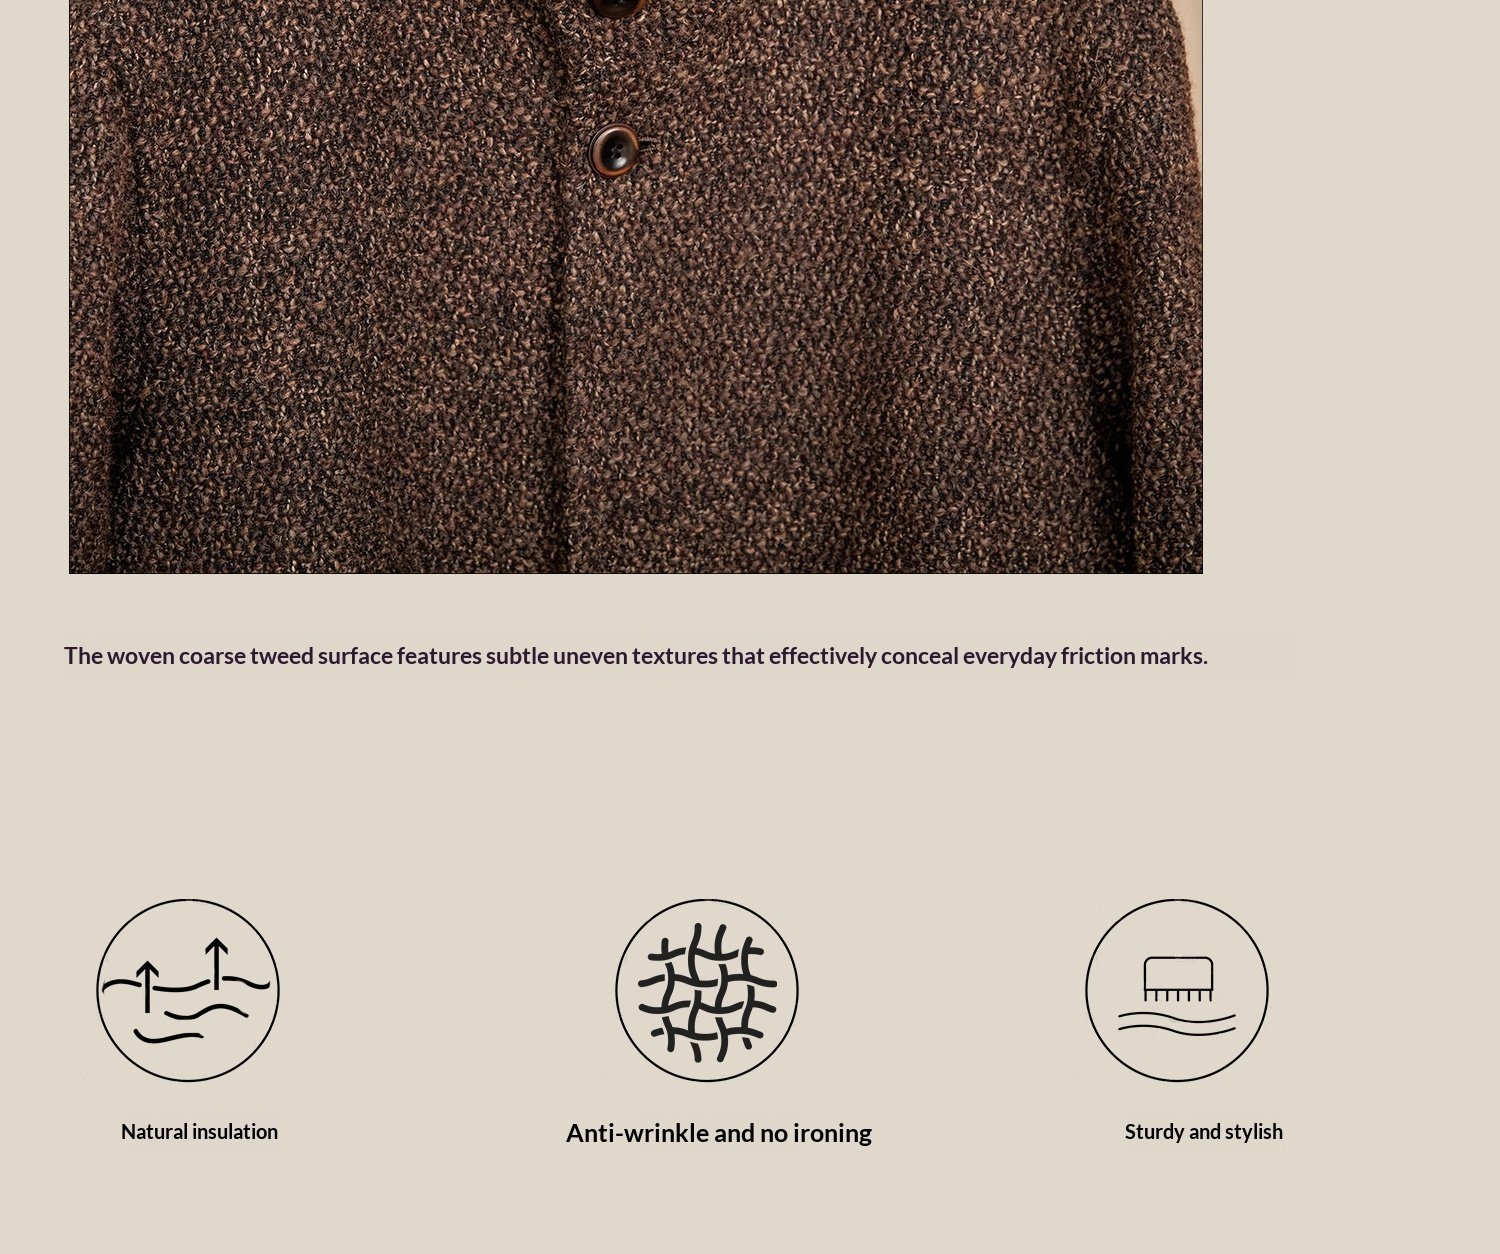Click the partially visible top coat button
The image size is (1500, 1254).
pyautogui.click(x=614, y=8)
